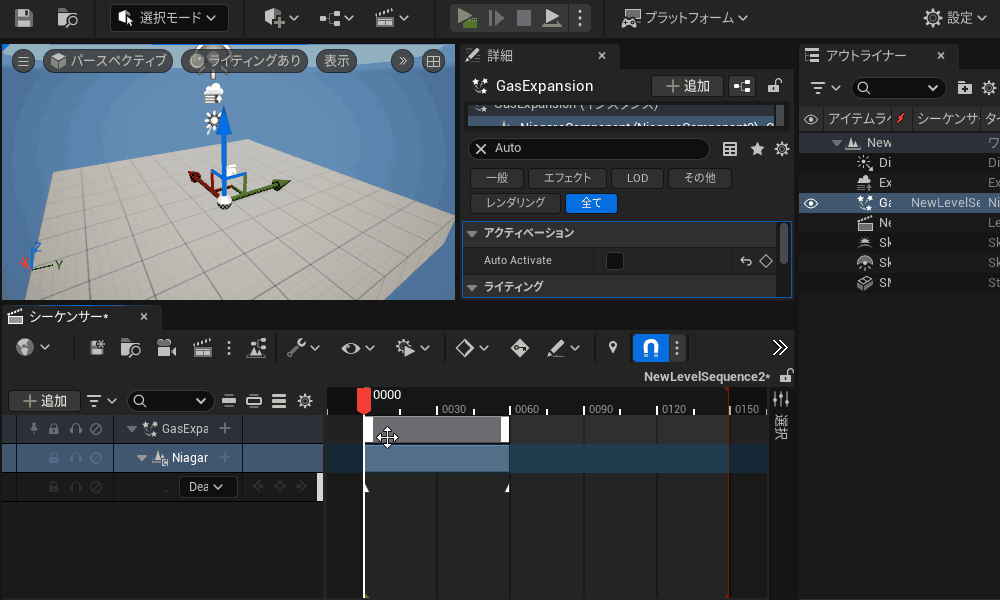
Task: Collapse the アクティベーション section
Action: click(x=472, y=233)
